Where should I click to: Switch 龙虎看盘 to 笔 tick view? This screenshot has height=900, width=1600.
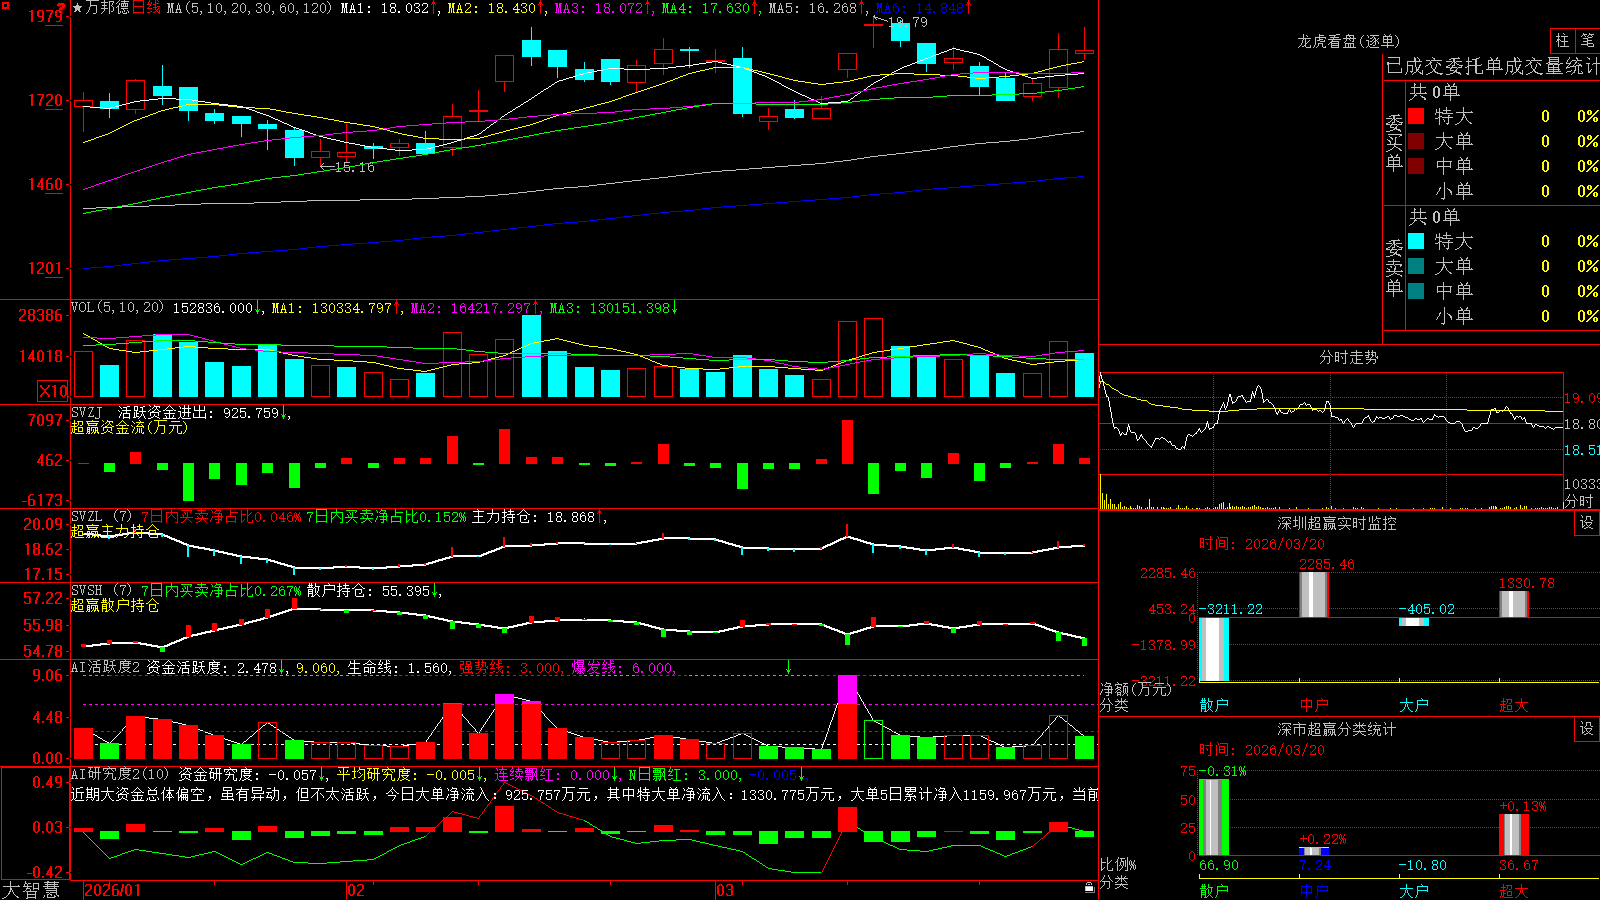[x=1588, y=41]
